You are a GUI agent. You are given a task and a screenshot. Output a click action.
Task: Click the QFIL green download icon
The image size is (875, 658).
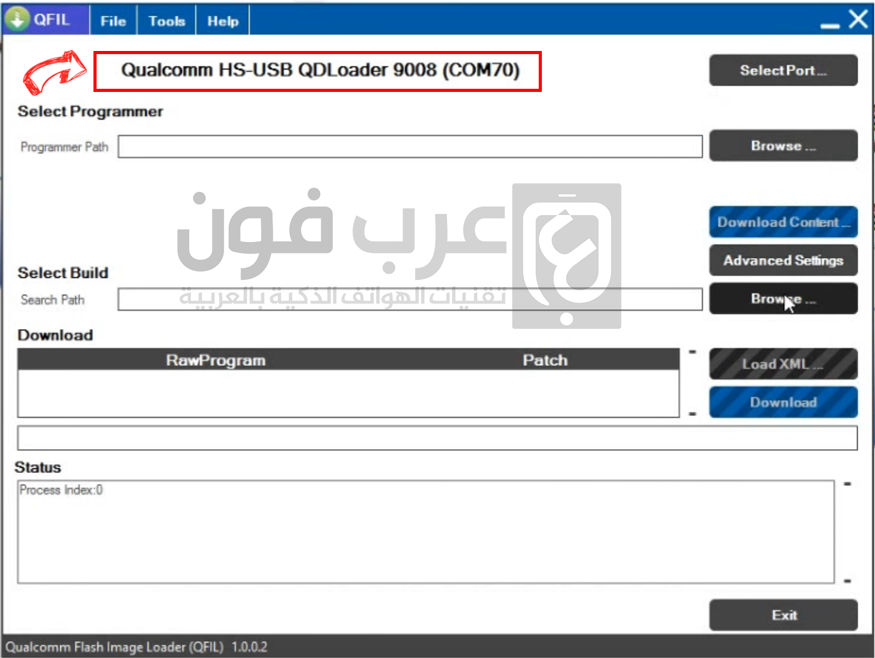[x=17, y=18]
